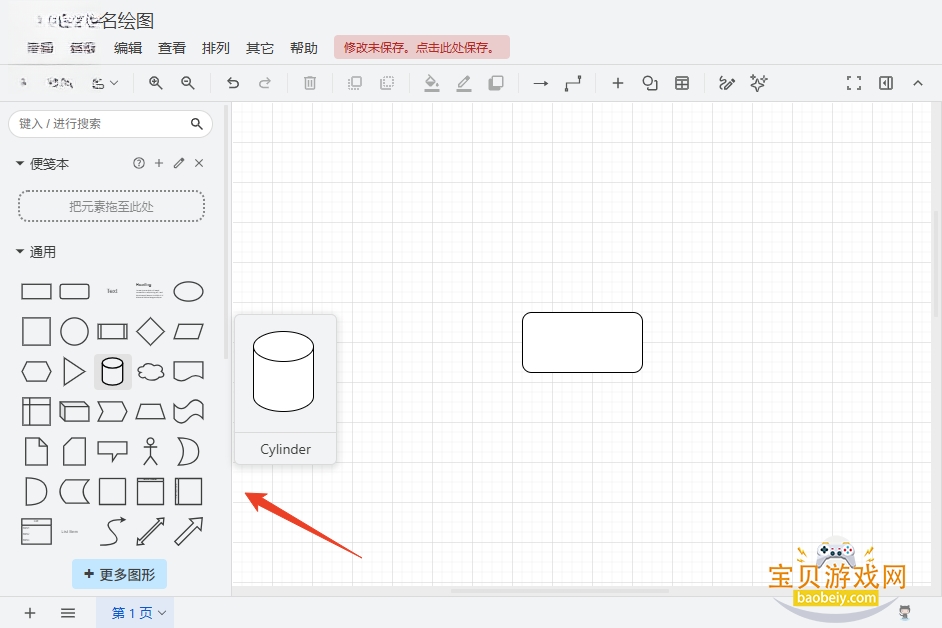Open the 排列 menu
This screenshot has height=628, width=942.
coord(216,48)
